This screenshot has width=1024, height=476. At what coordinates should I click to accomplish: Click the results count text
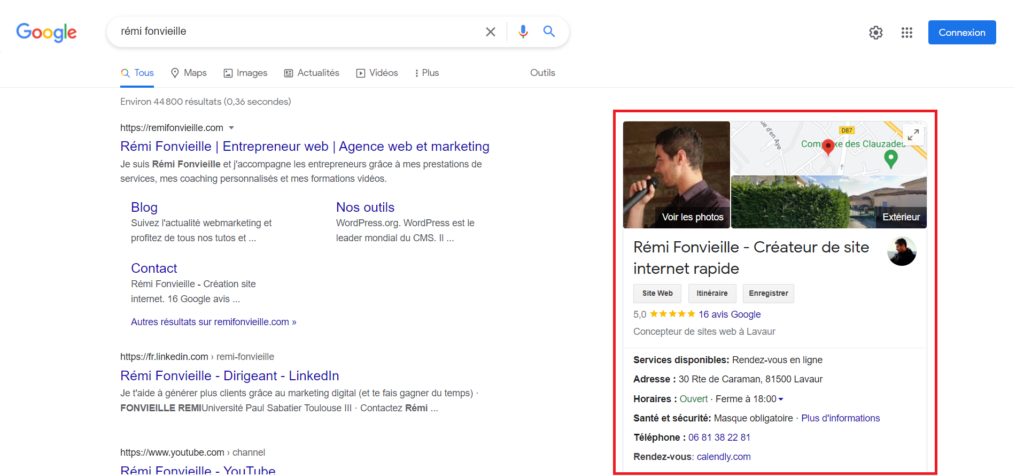tap(206, 102)
